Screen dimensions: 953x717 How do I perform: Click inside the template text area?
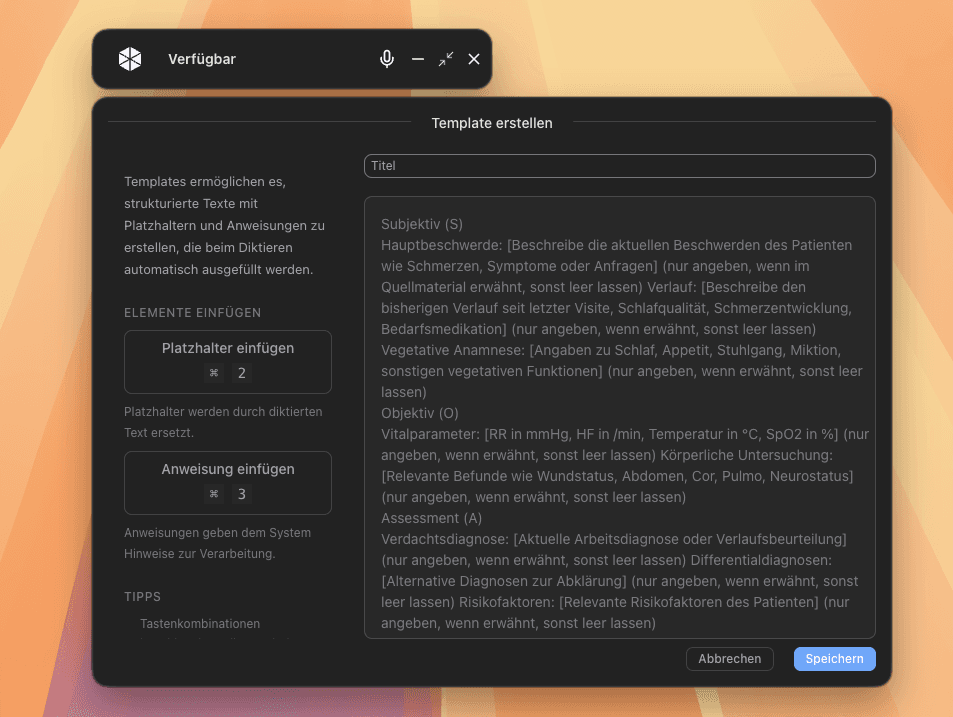pos(619,420)
